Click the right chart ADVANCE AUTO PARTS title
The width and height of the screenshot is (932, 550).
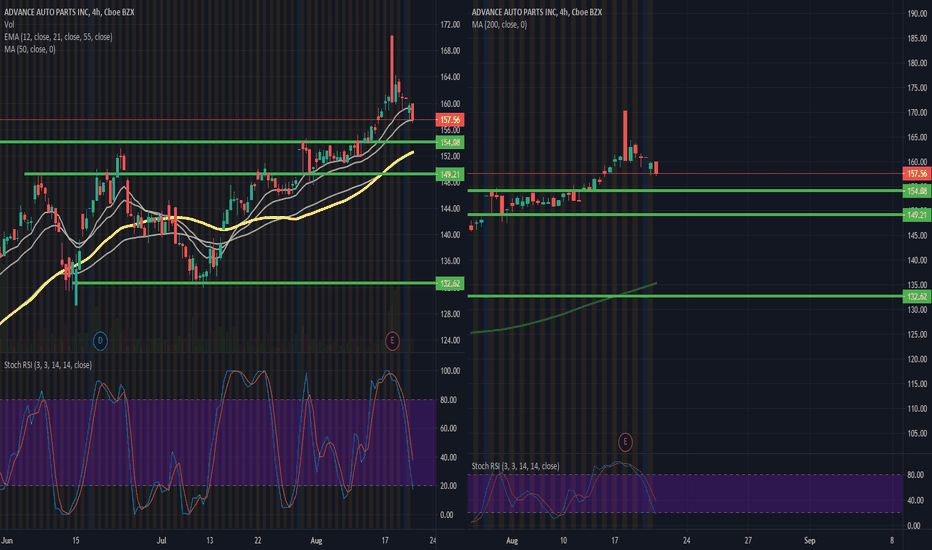click(537, 12)
